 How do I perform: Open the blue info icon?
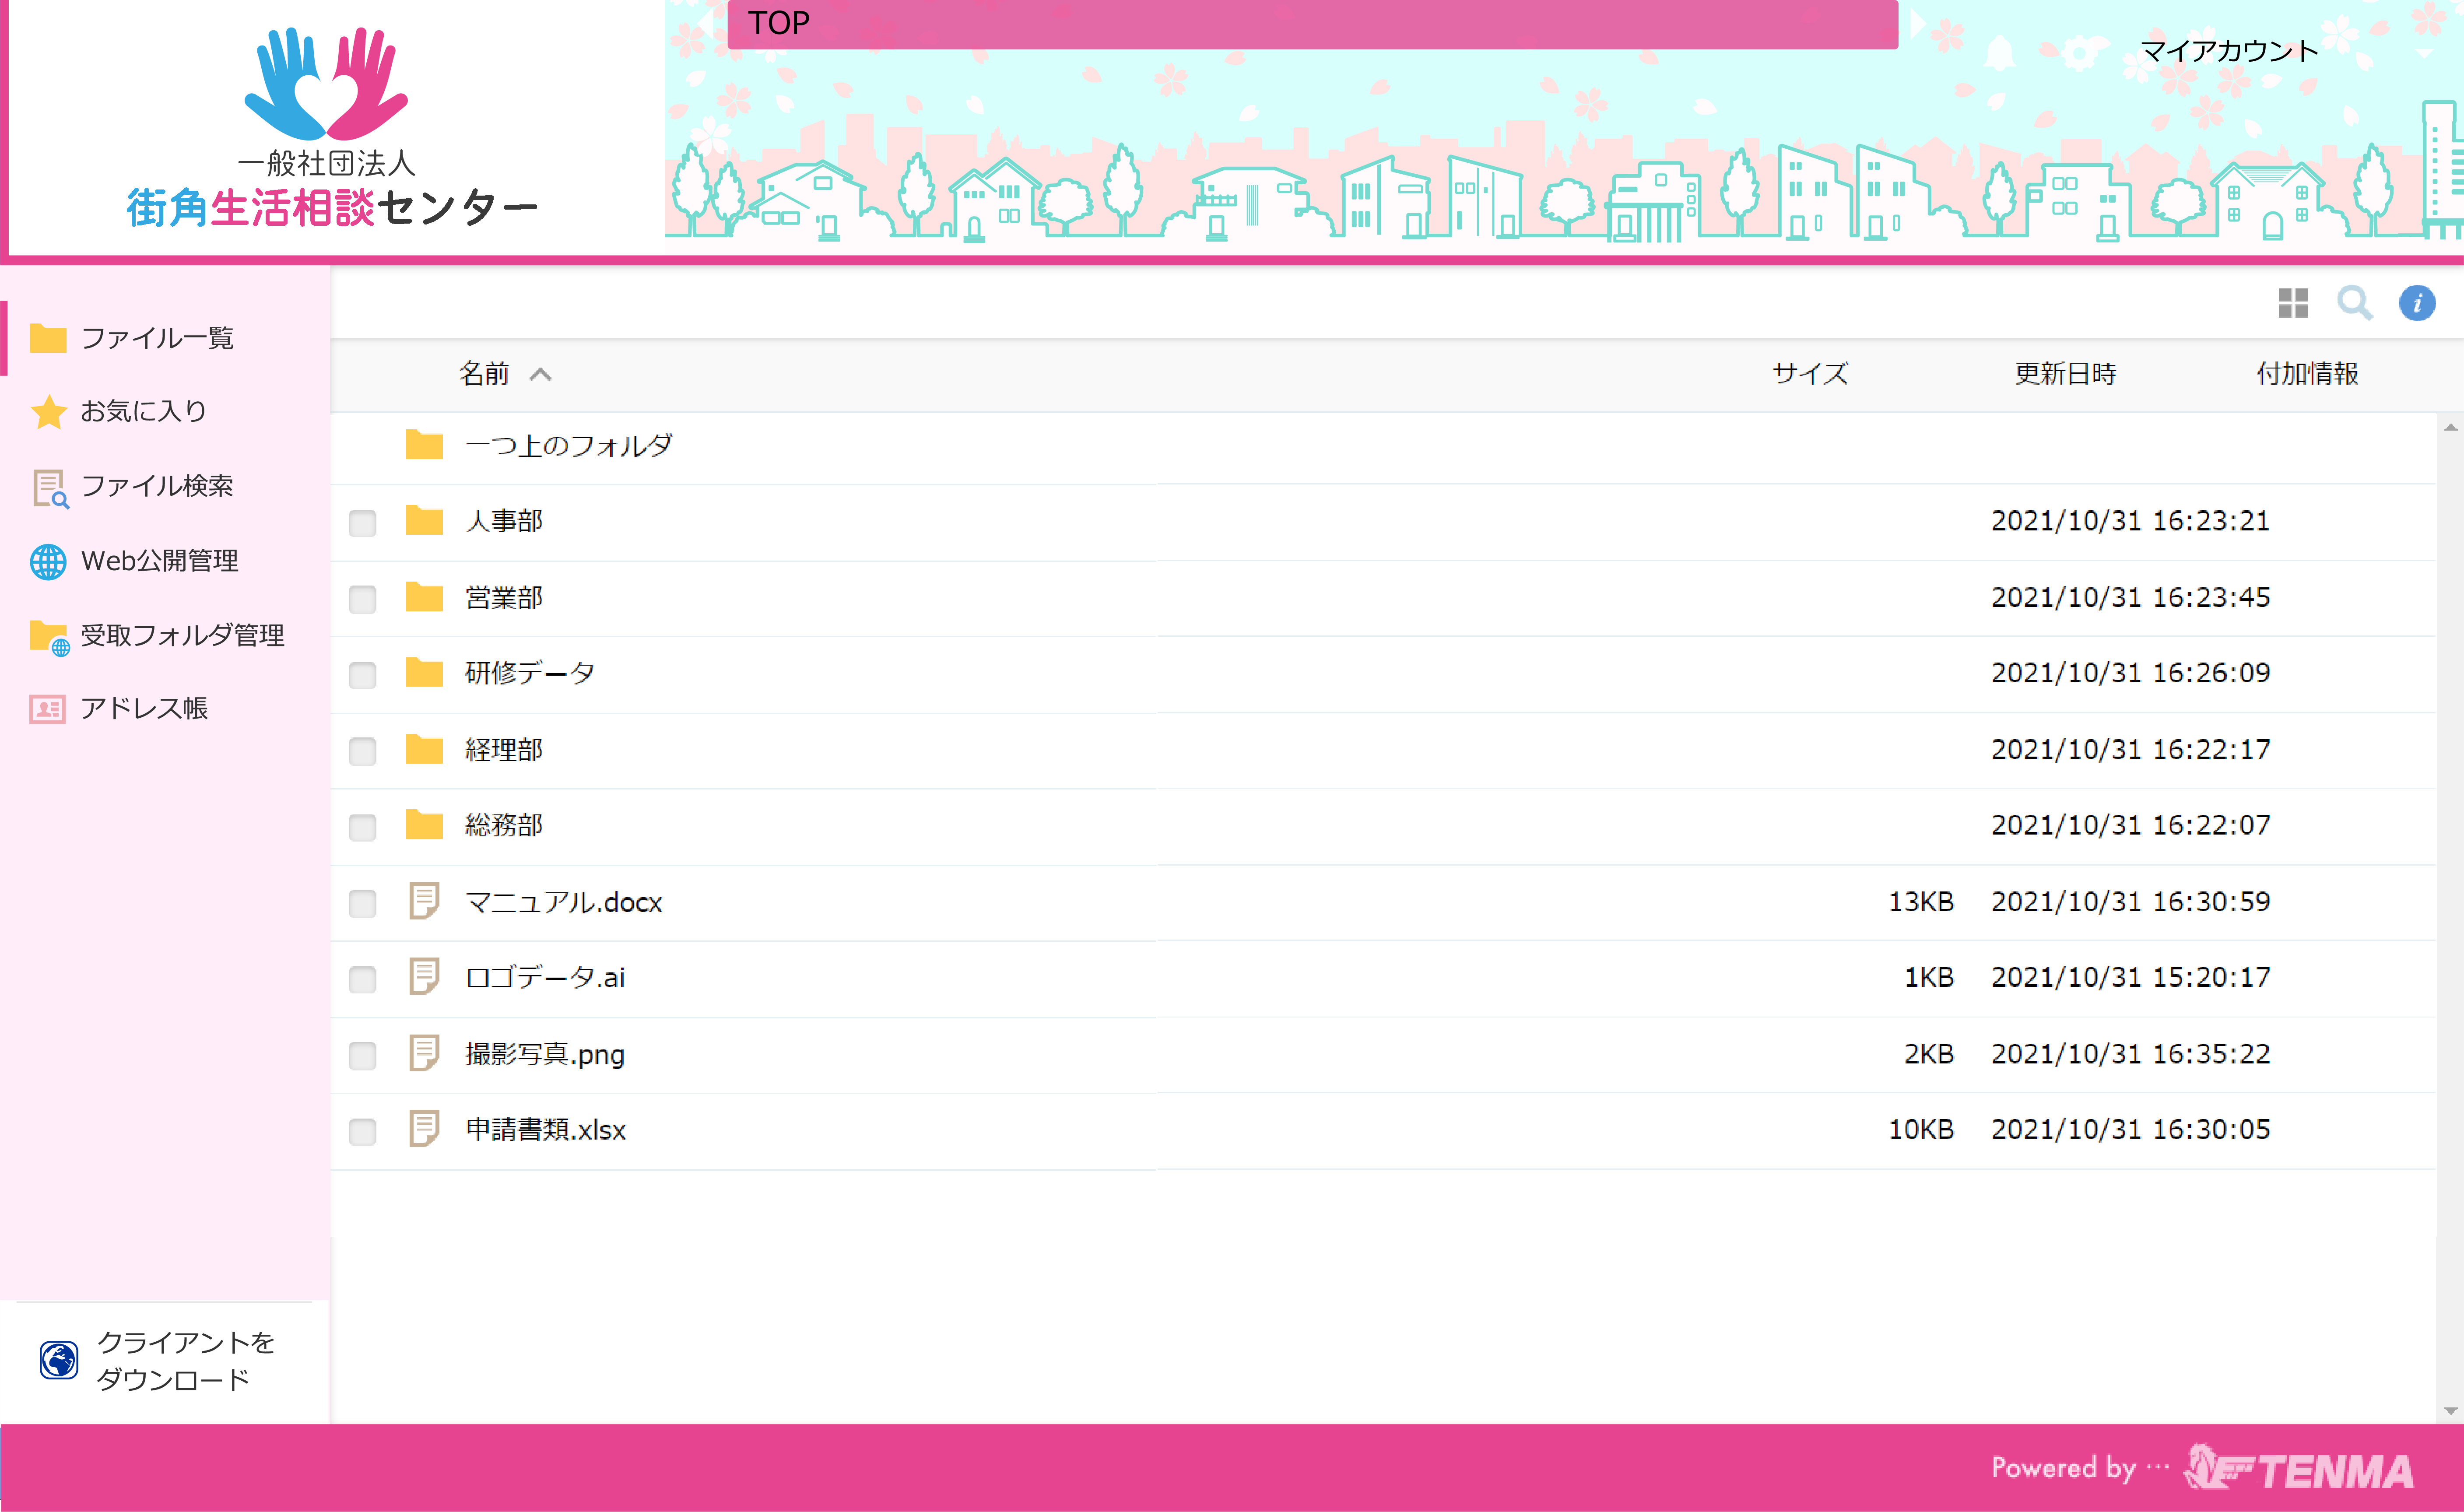point(2417,302)
